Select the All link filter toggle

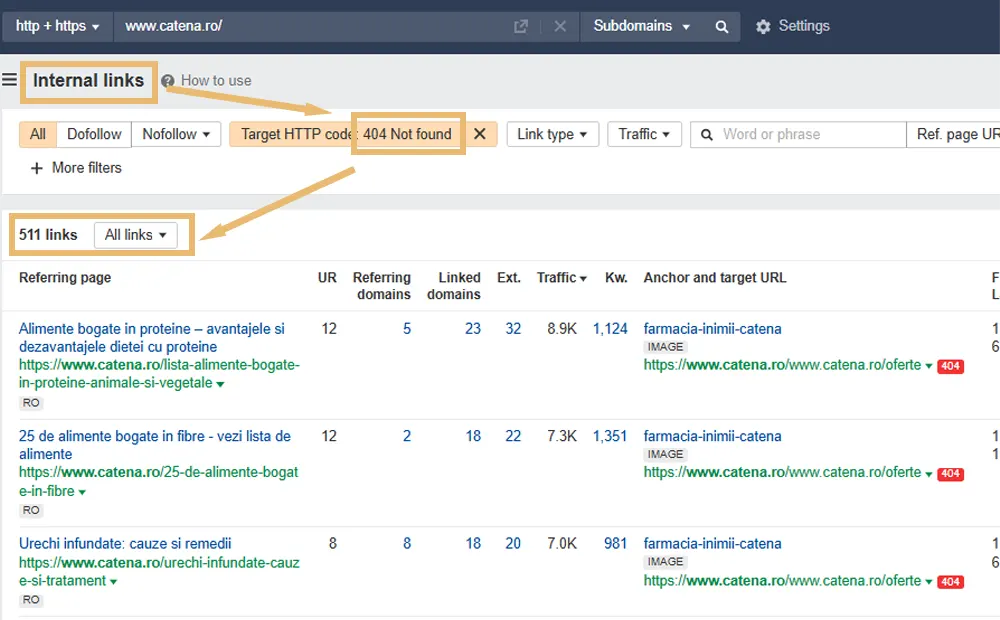coord(38,134)
